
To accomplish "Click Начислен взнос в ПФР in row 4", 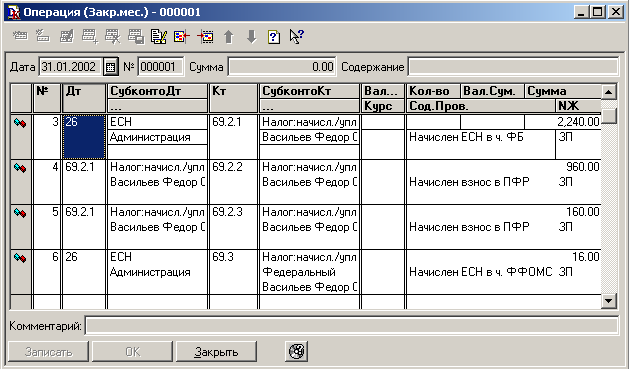I will [x=469, y=182].
